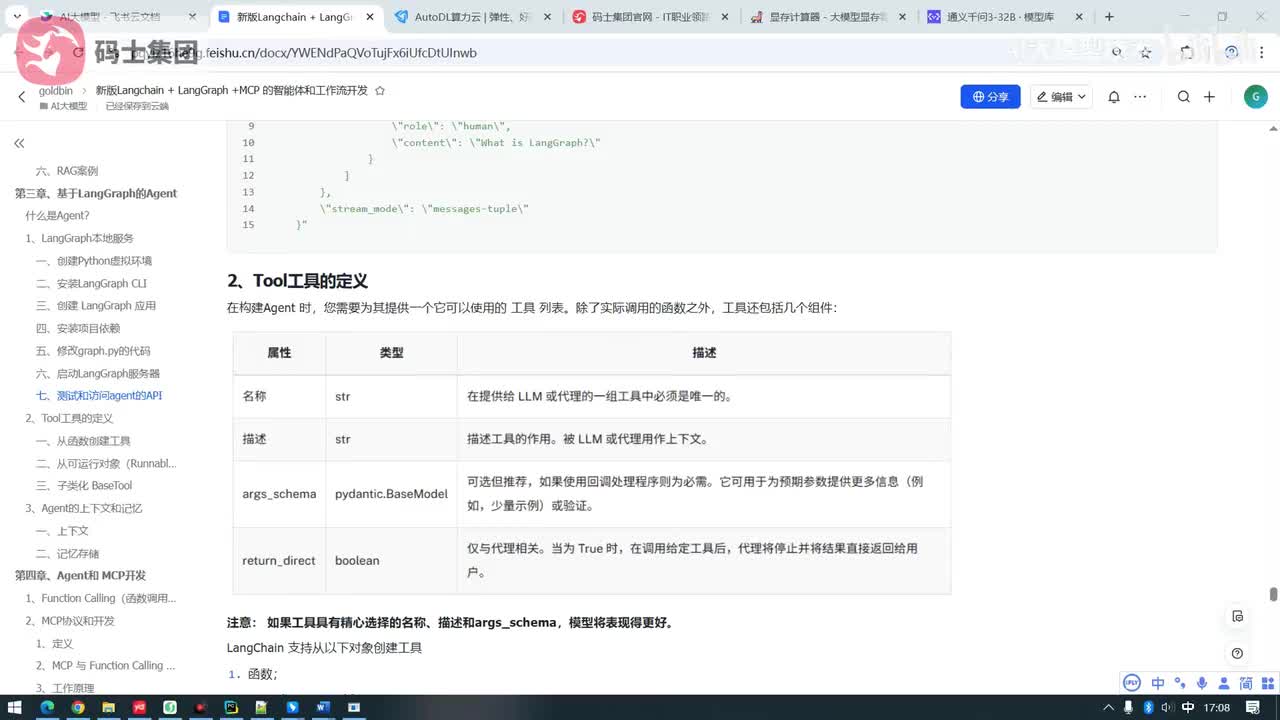1280x720 pixels.
Task: Select highlighted 七、测试和访问agent的API entry
Action: [99, 396]
